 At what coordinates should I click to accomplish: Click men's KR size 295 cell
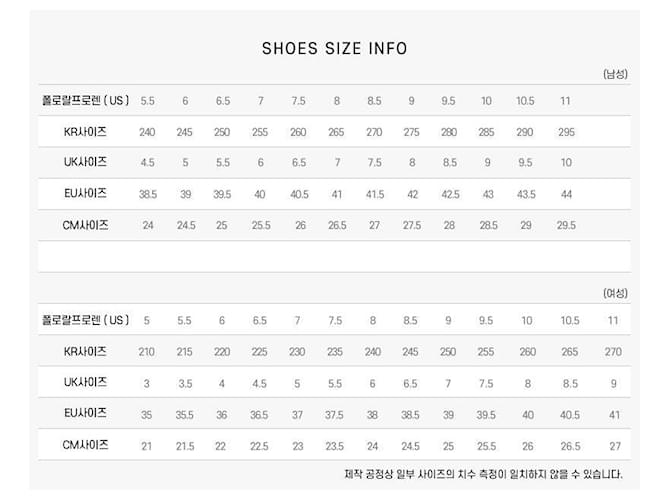[x=566, y=132]
